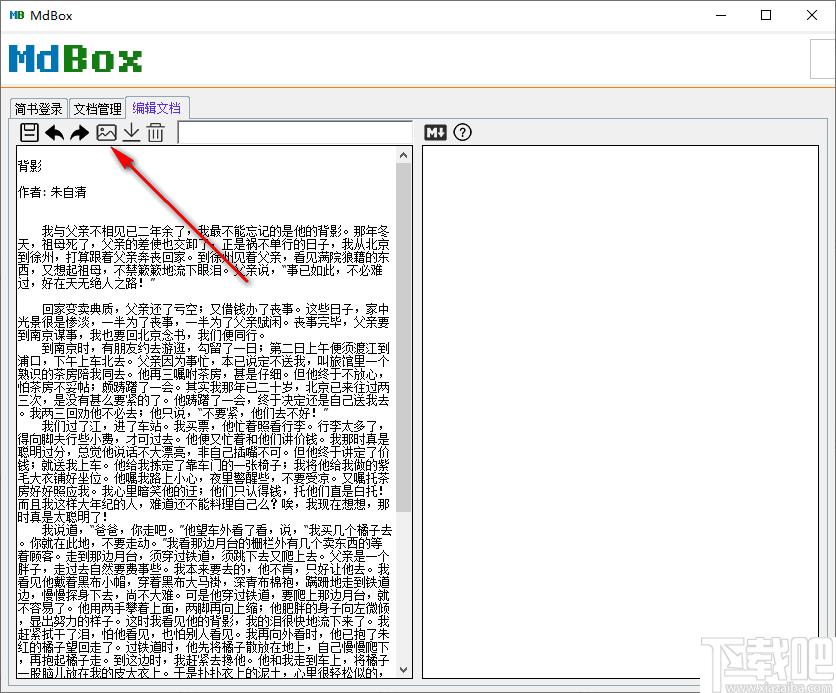Open the 文档管理 tab
This screenshot has height=693, width=836.
97,109
